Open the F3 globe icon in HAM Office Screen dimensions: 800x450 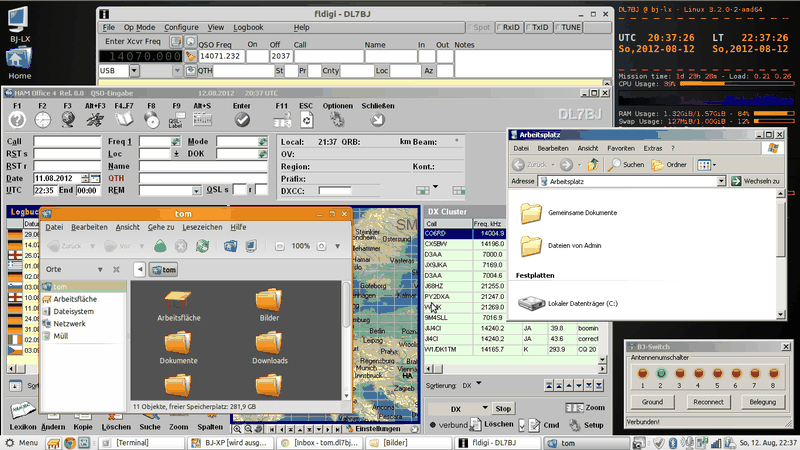point(68,120)
